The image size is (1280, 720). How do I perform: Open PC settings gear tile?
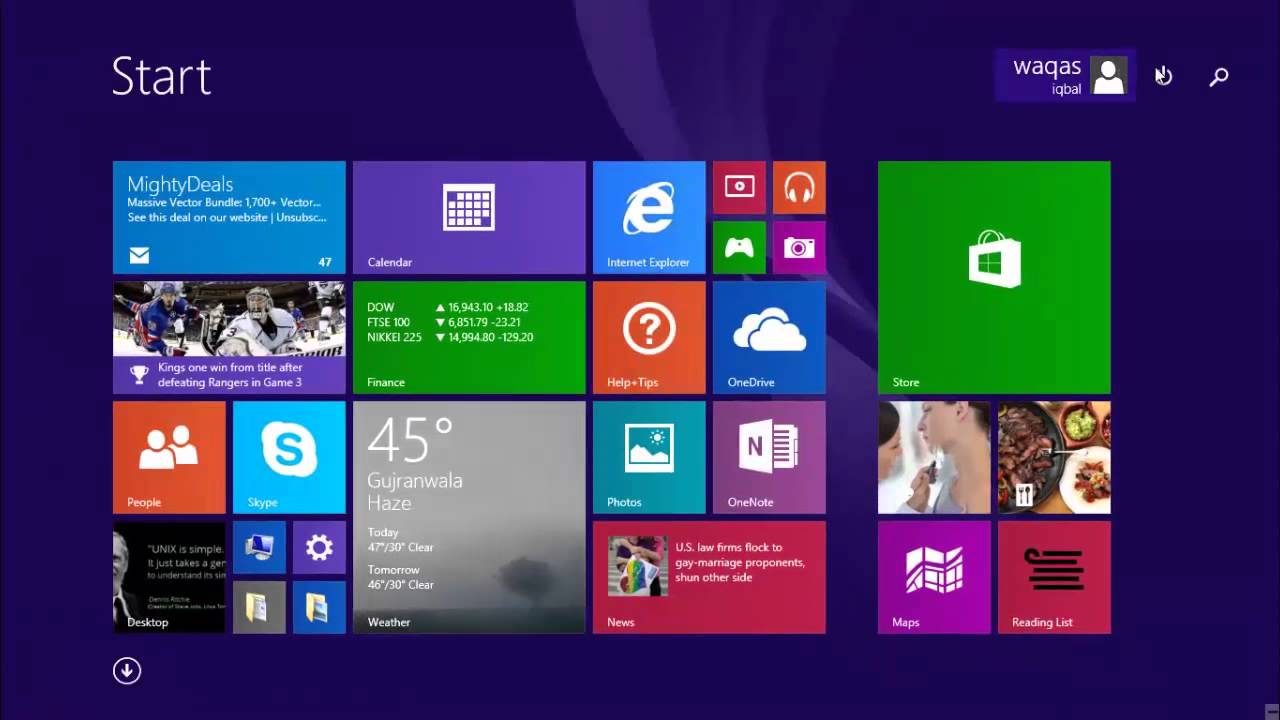[x=319, y=547]
